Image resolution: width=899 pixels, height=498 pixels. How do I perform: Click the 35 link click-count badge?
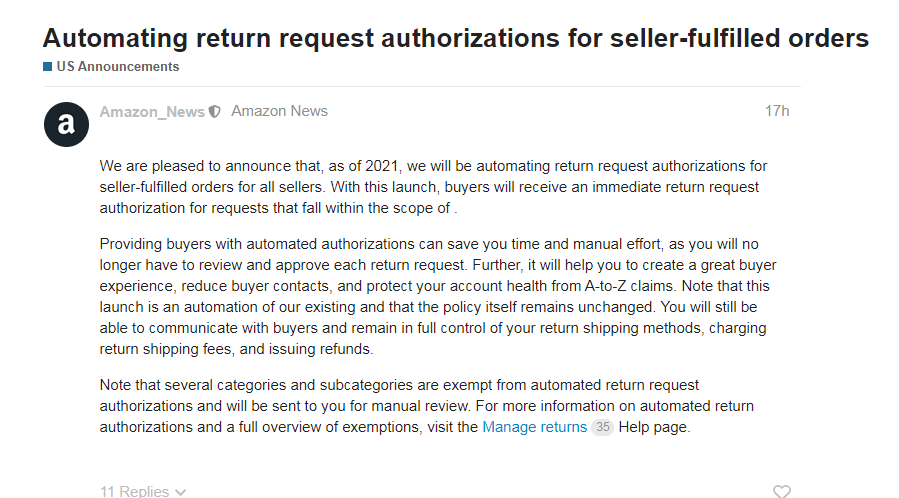pos(602,427)
